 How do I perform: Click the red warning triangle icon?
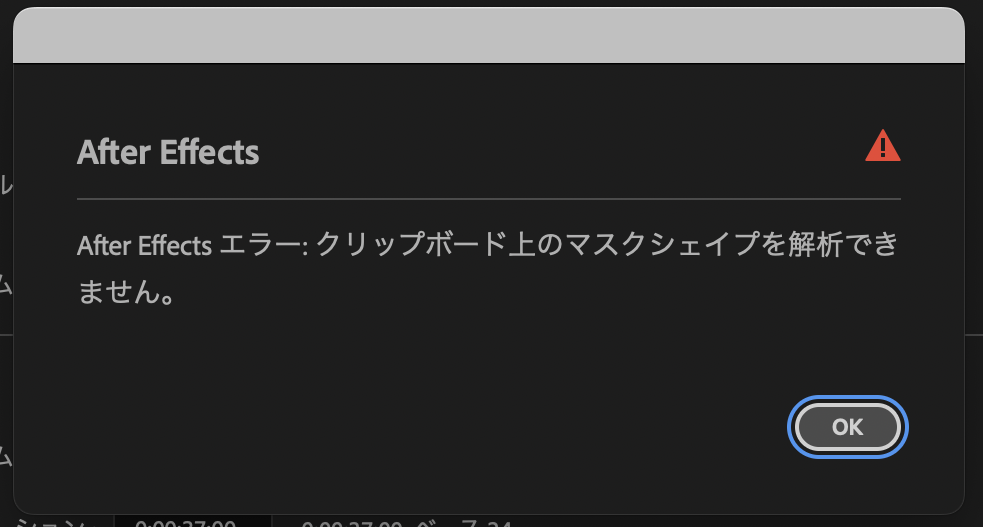pos(882,147)
